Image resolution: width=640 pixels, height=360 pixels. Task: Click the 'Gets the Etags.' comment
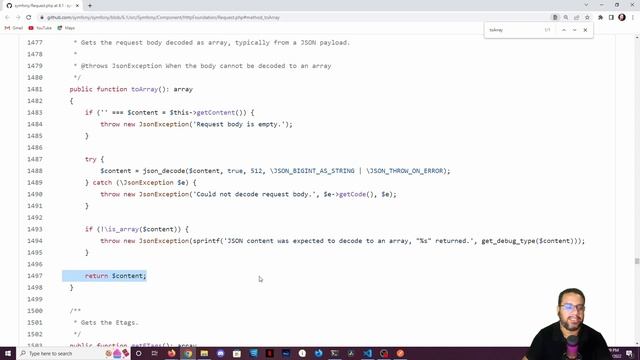coord(106,322)
